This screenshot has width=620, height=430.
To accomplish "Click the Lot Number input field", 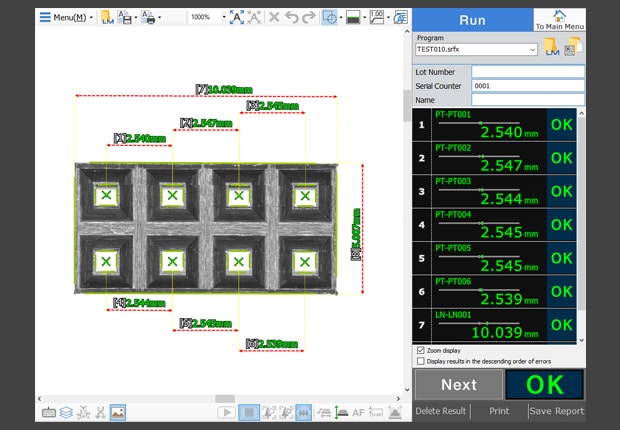I will point(527,72).
